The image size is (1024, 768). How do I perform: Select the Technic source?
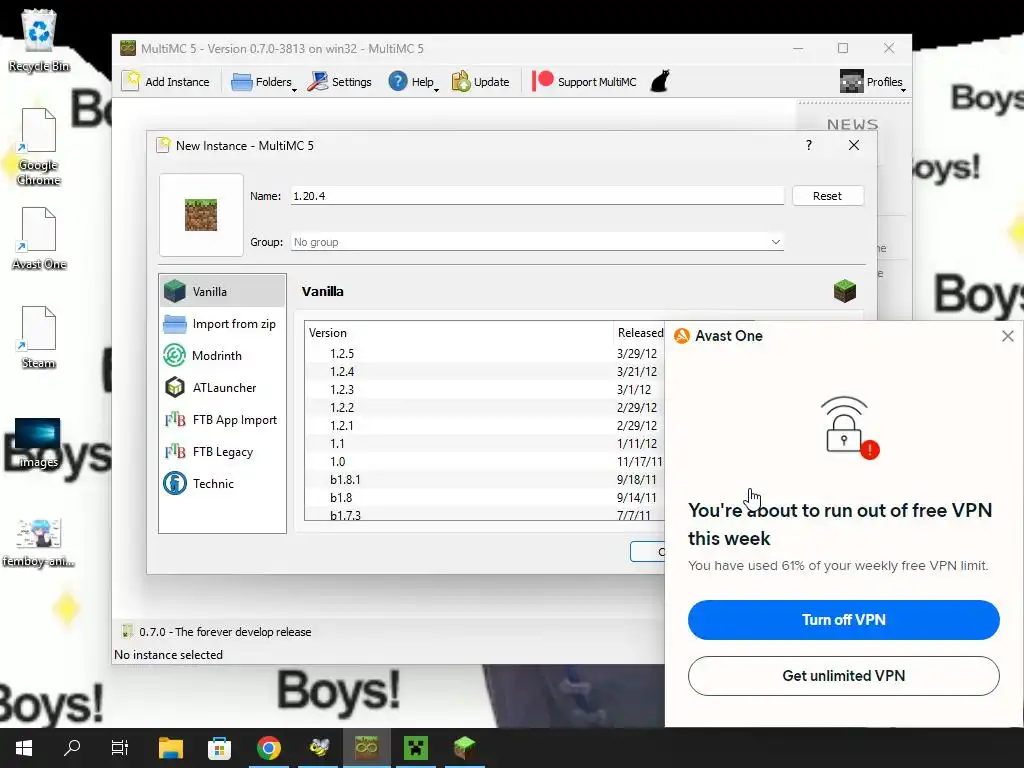(x=222, y=484)
